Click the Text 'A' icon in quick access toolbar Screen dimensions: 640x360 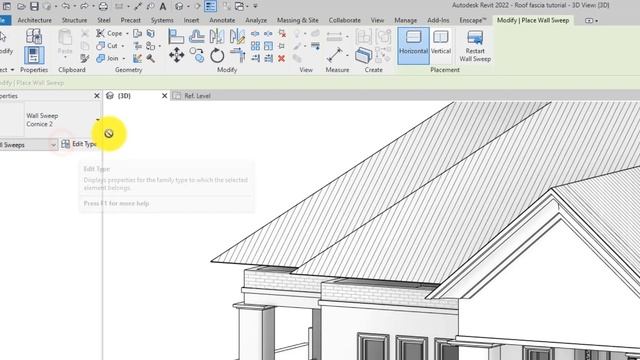pyautogui.click(x=163, y=7)
